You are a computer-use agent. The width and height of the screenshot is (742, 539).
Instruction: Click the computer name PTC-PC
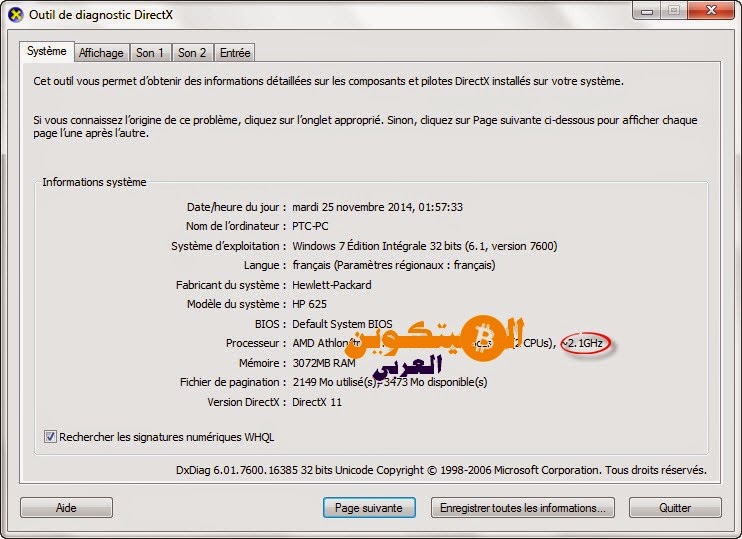point(310,226)
